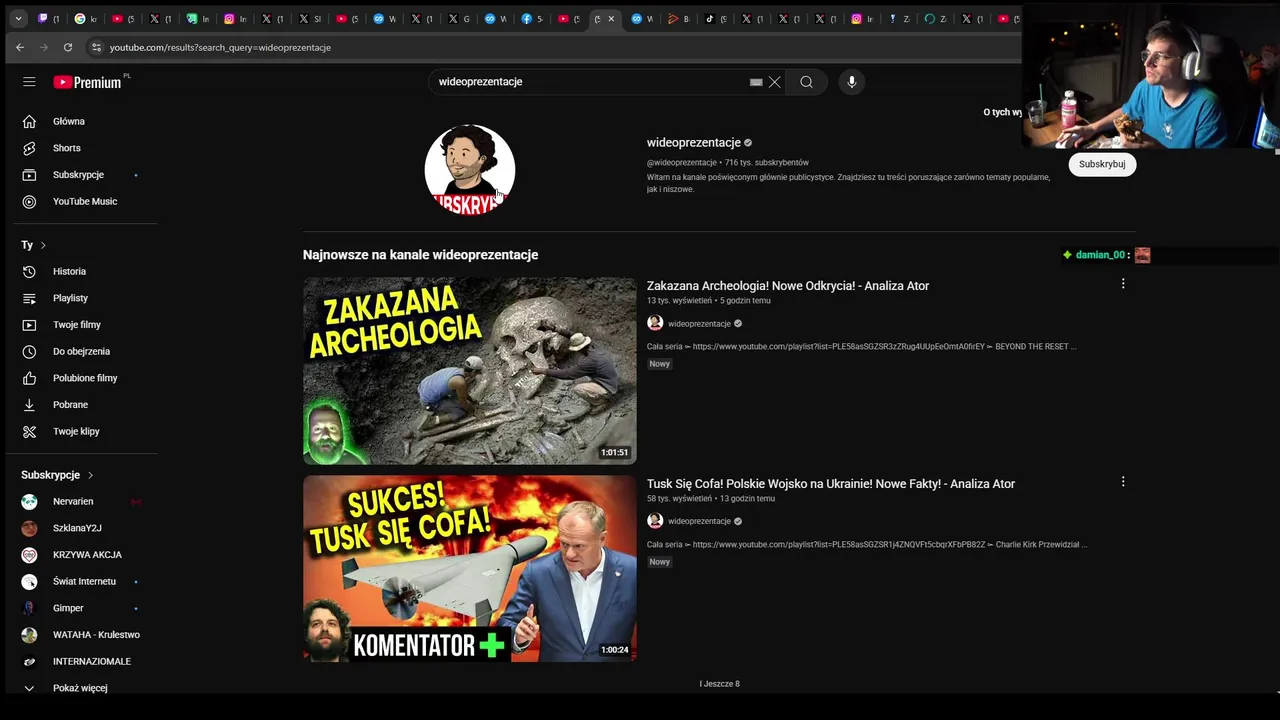The image size is (1280, 720).
Task: Open options menu for Zakazana Archeologia
Action: [1123, 284]
